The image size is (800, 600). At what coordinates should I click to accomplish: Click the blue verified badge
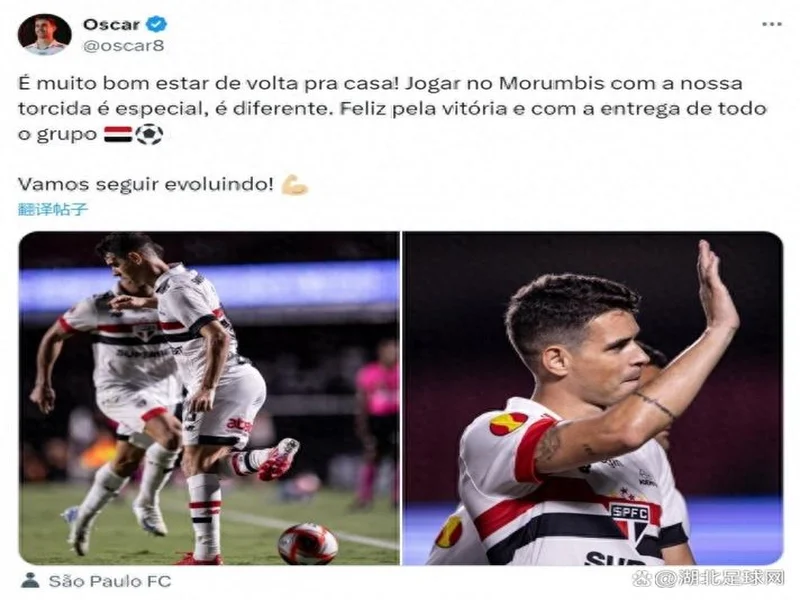pyautogui.click(x=156, y=23)
